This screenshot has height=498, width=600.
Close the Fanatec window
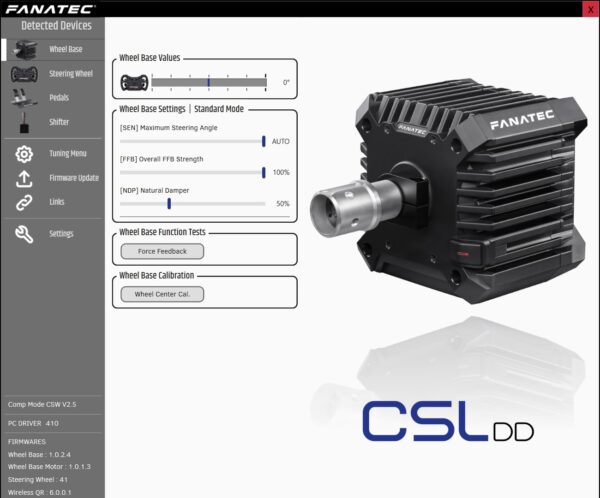click(591, 9)
